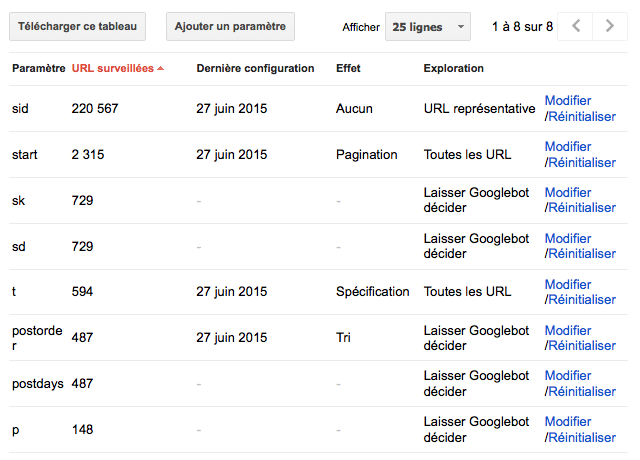Click 'Modifier' link for p parameter
The image size is (640, 460).
point(568,422)
